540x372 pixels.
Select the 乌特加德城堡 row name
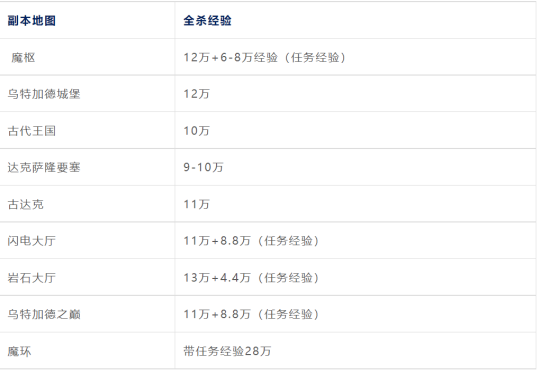pos(44,94)
